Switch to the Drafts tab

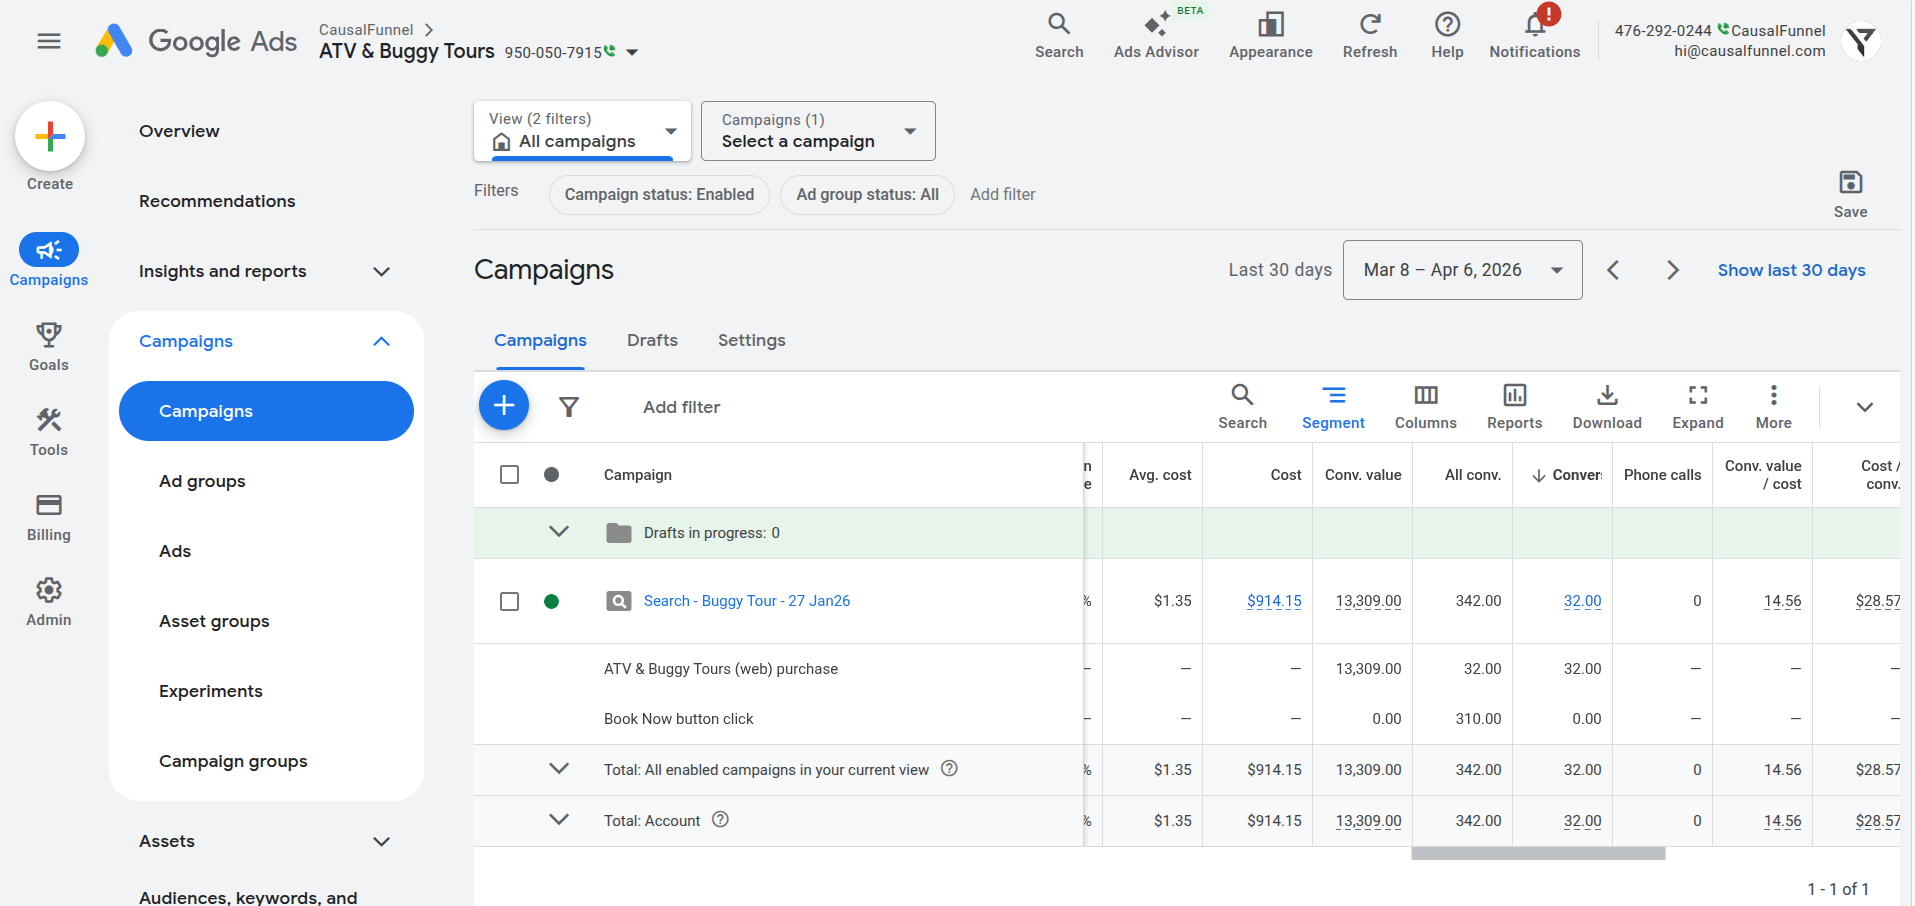pos(652,340)
